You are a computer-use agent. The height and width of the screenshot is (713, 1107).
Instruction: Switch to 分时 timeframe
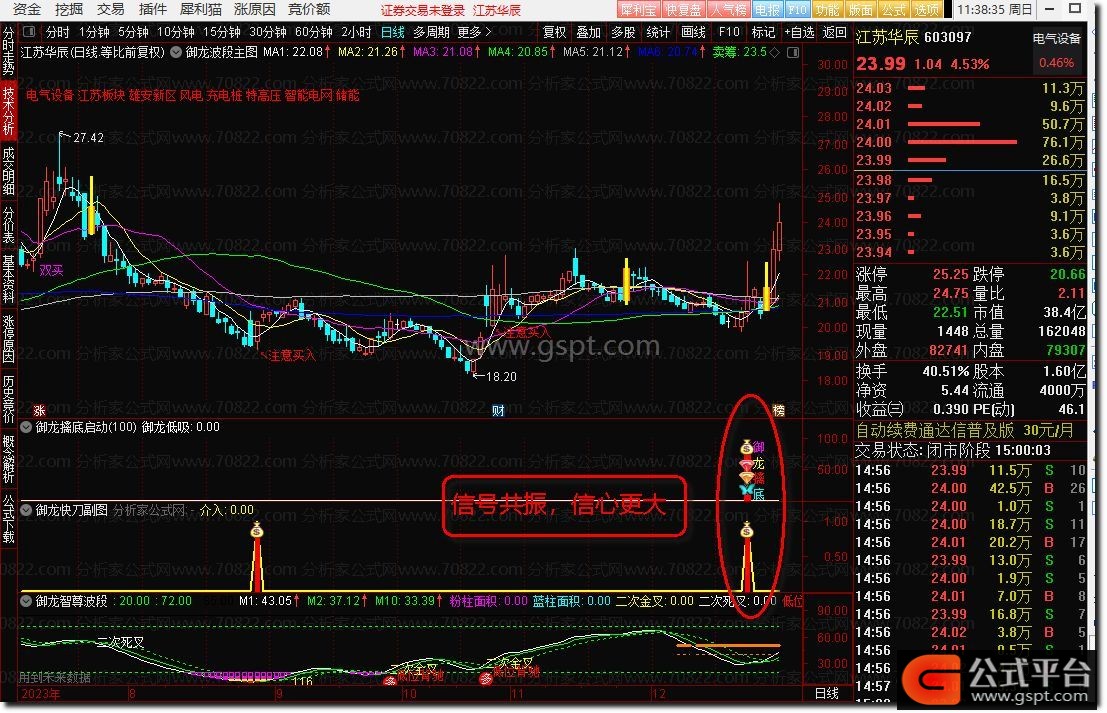(58, 32)
